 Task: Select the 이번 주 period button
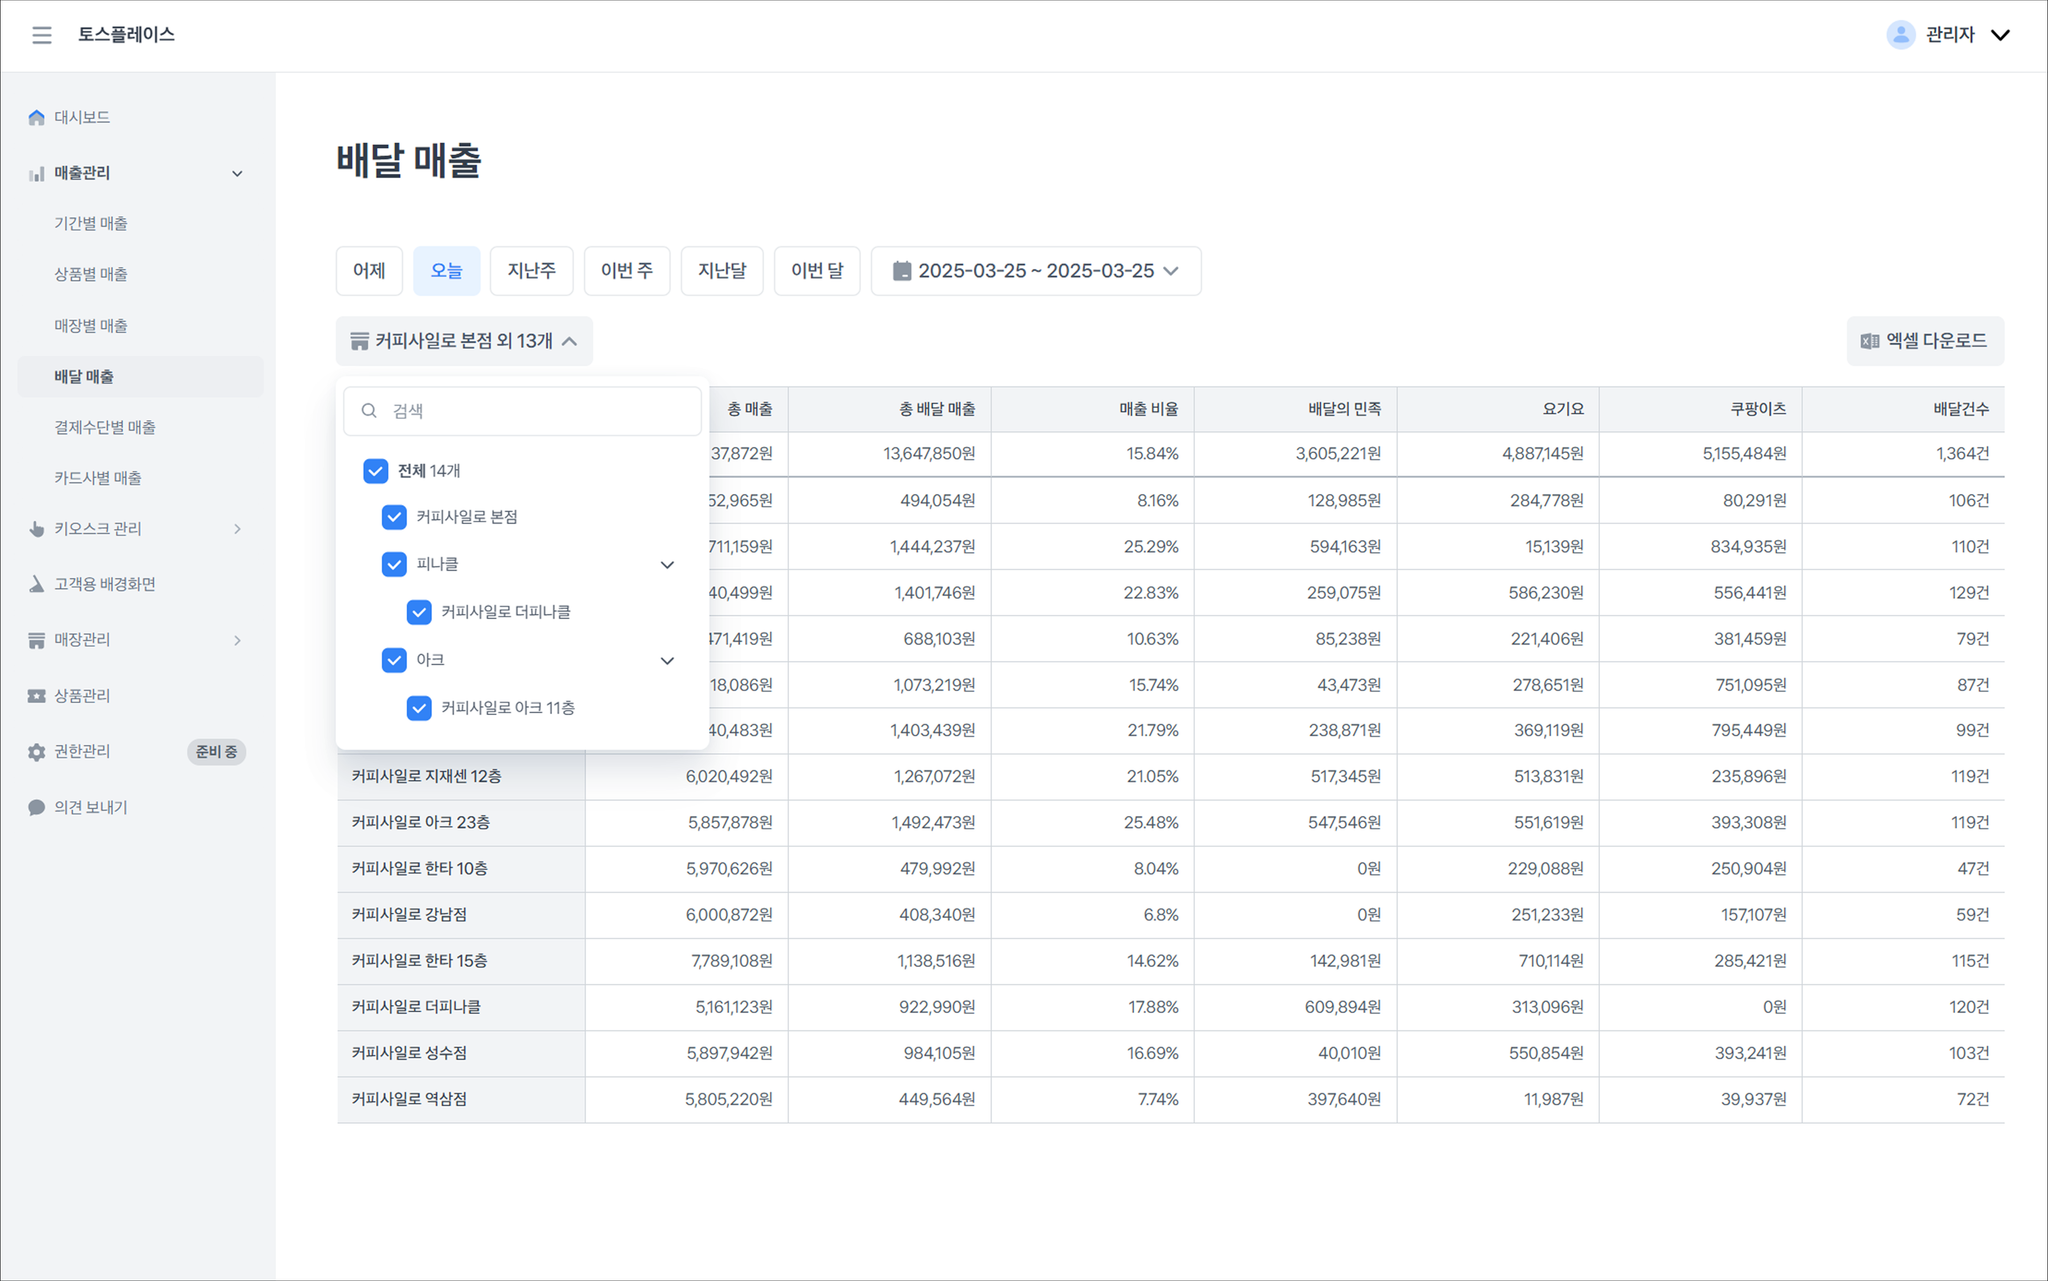(627, 271)
